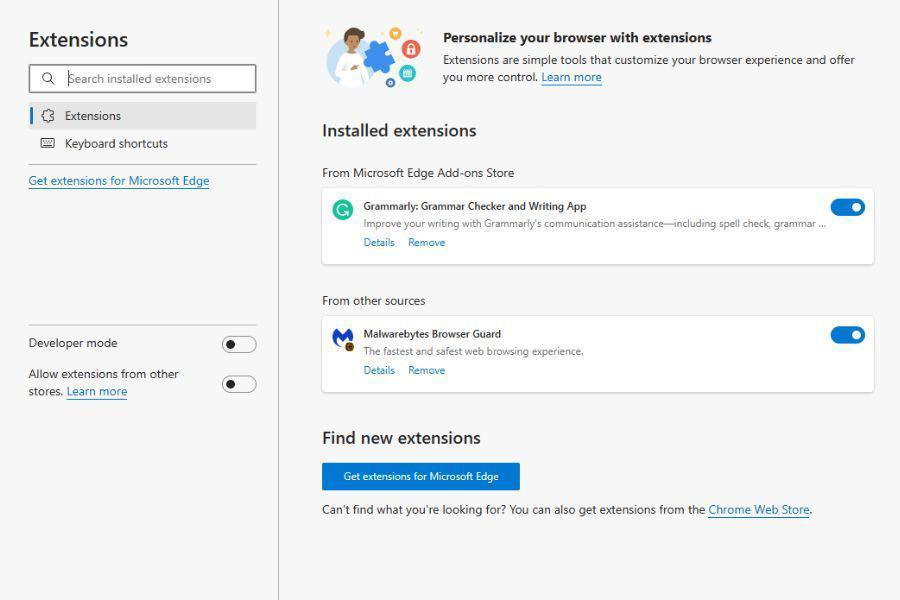This screenshot has height=600, width=900.
Task: Open sidebar Get extensions for Microsoft Edge link
Action: click(x=119, y=181)
